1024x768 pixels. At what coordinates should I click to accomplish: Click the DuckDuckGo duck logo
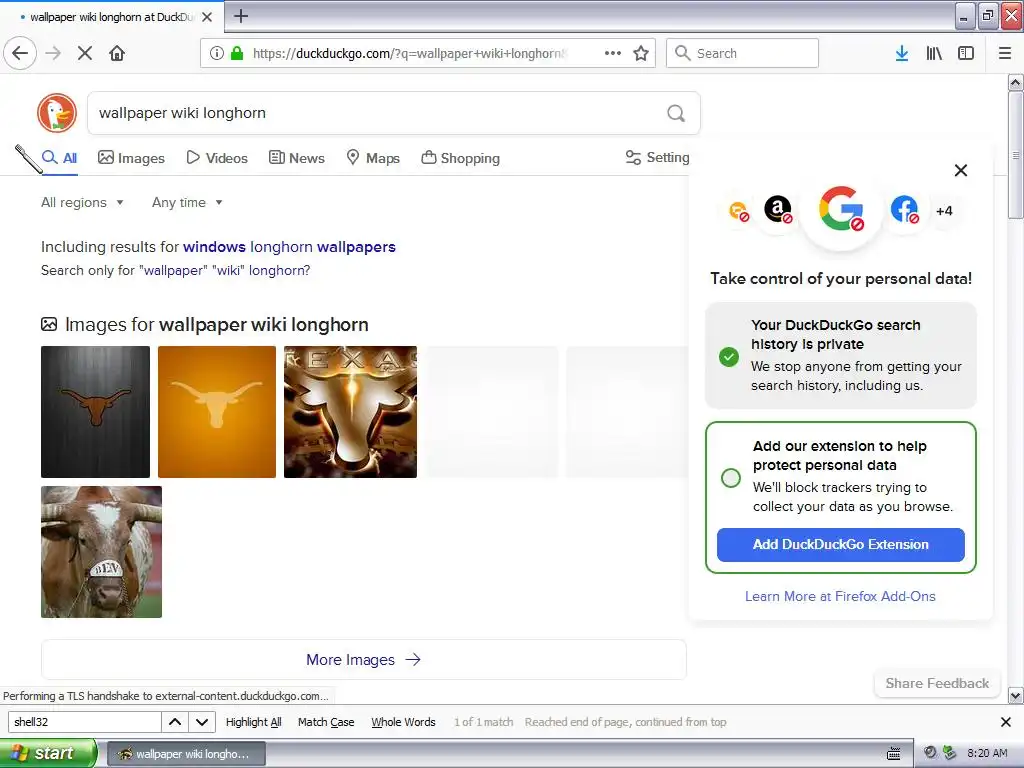(57, 113)
